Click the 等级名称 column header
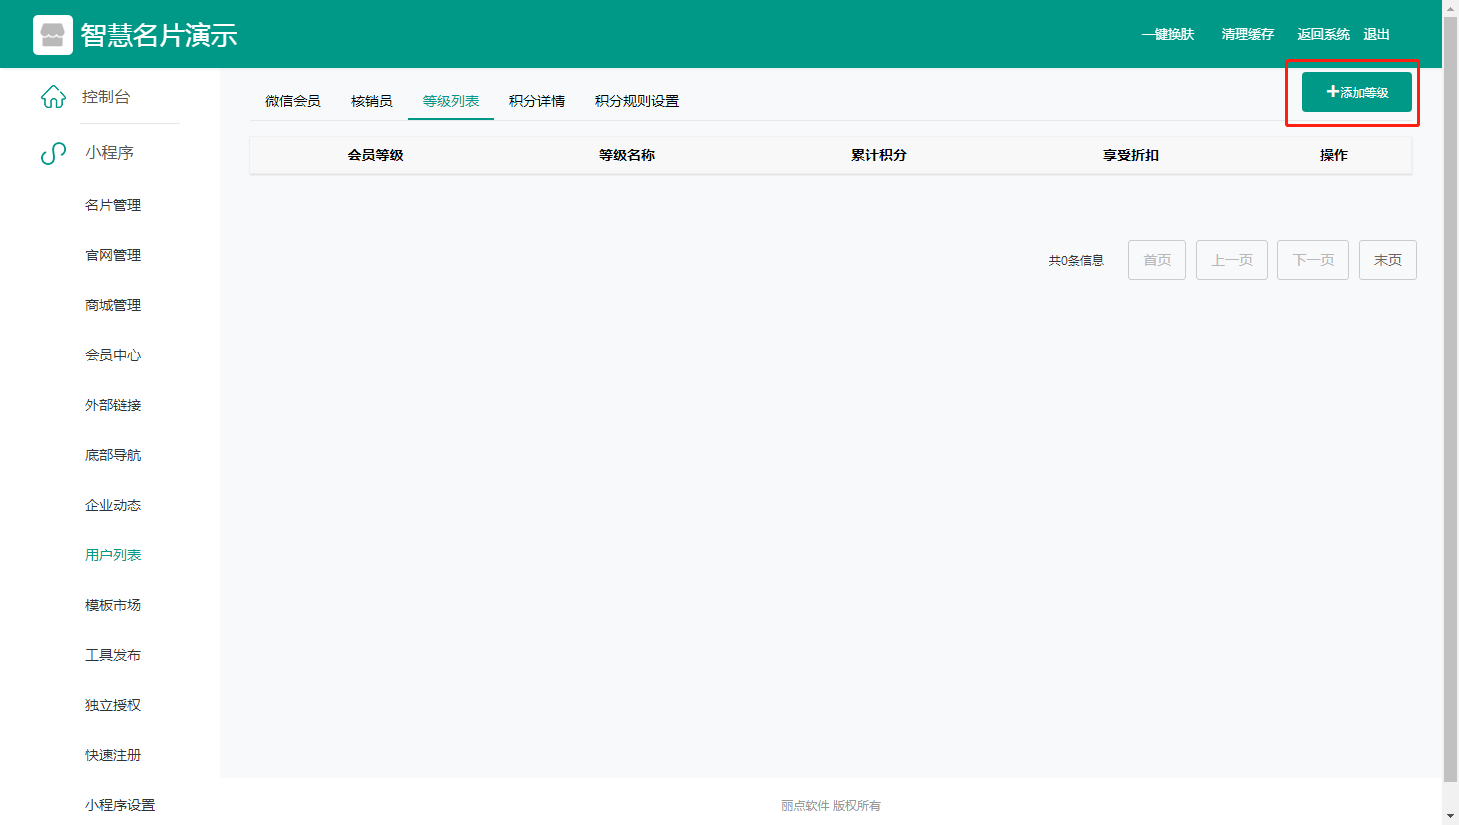 click(x=627, y=155)
